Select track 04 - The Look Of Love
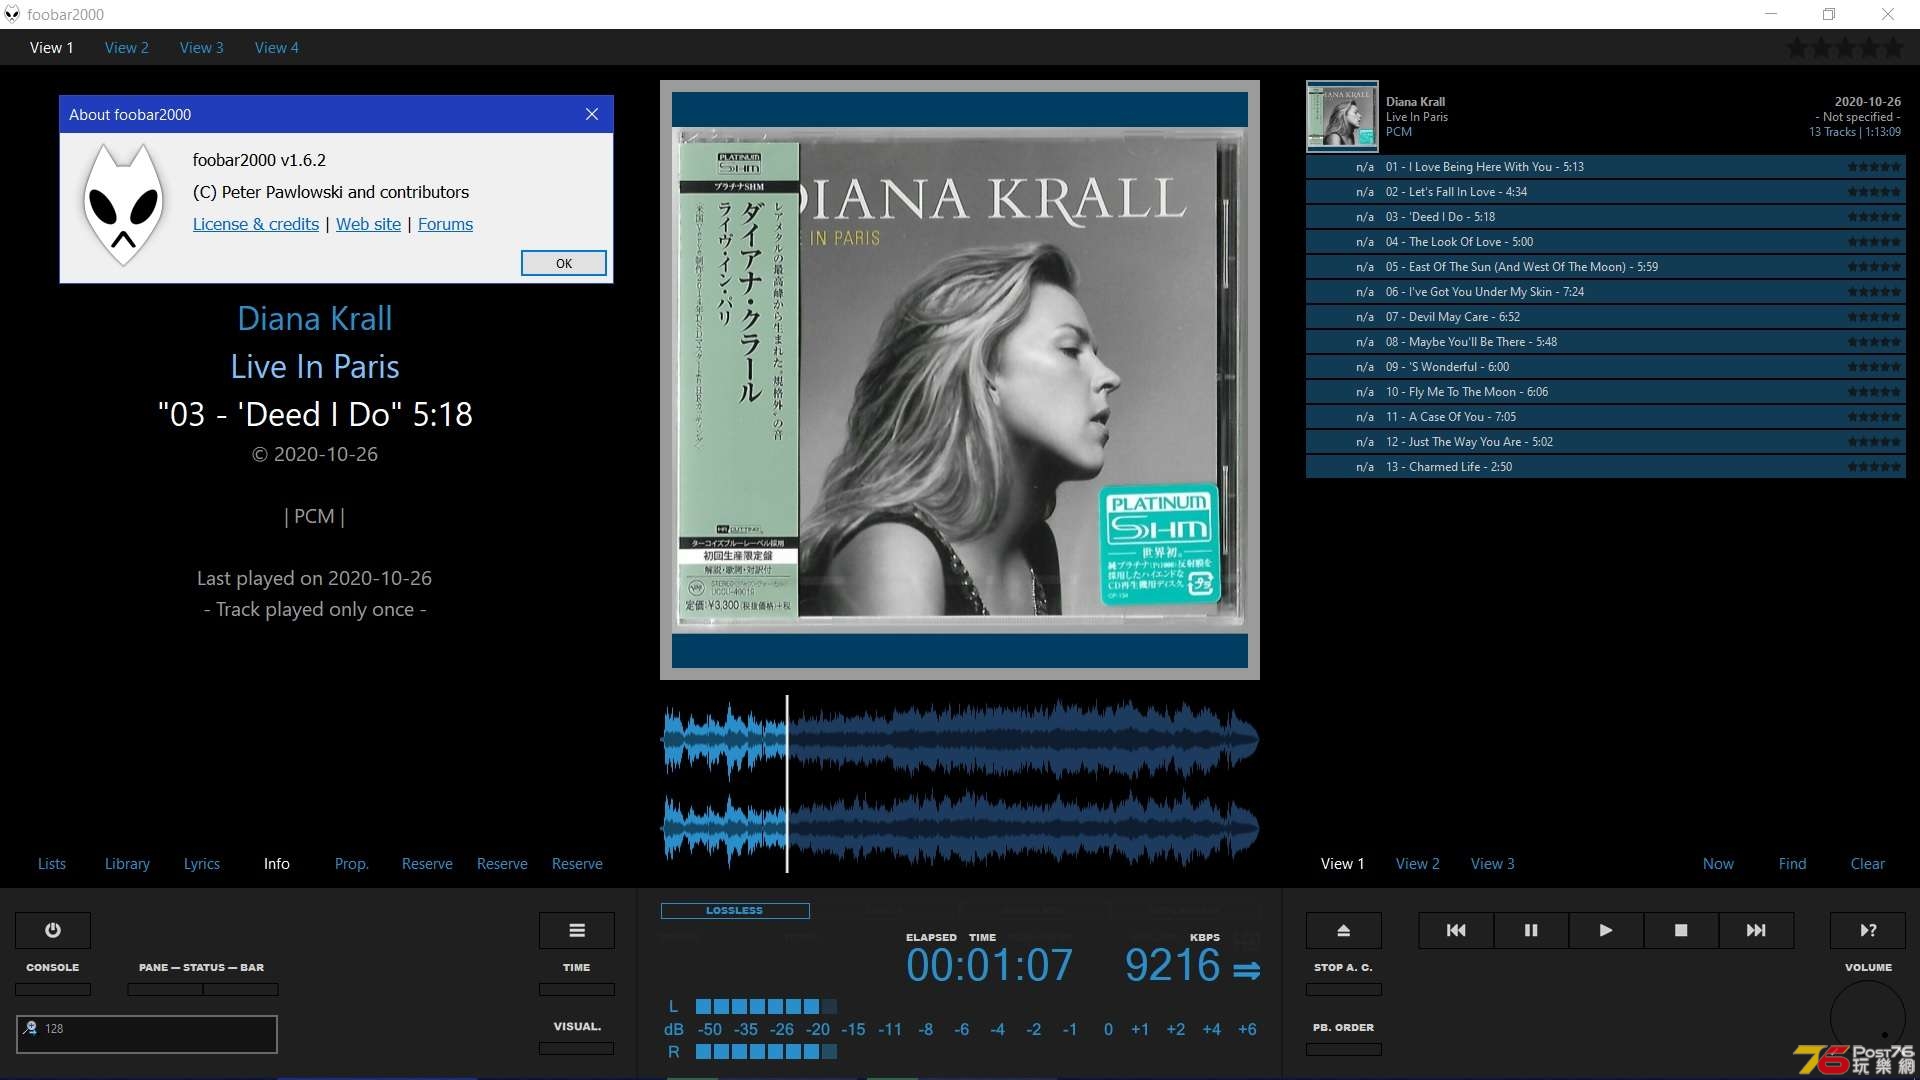Viewport: 1920px width, 1080px height. click(1605, 242)
